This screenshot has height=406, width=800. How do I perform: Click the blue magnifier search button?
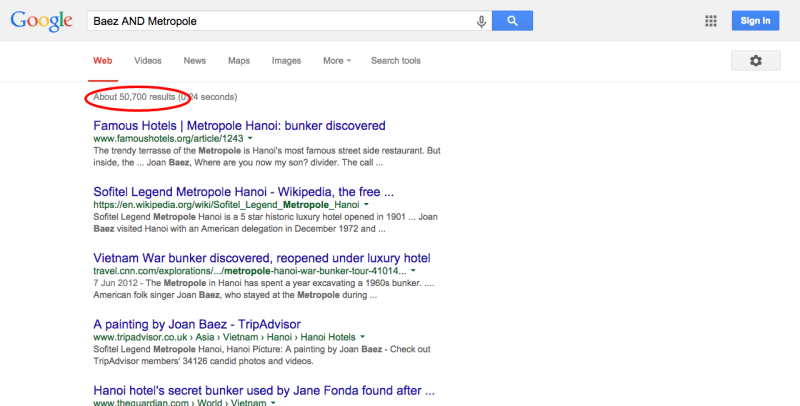pos(513,20)
